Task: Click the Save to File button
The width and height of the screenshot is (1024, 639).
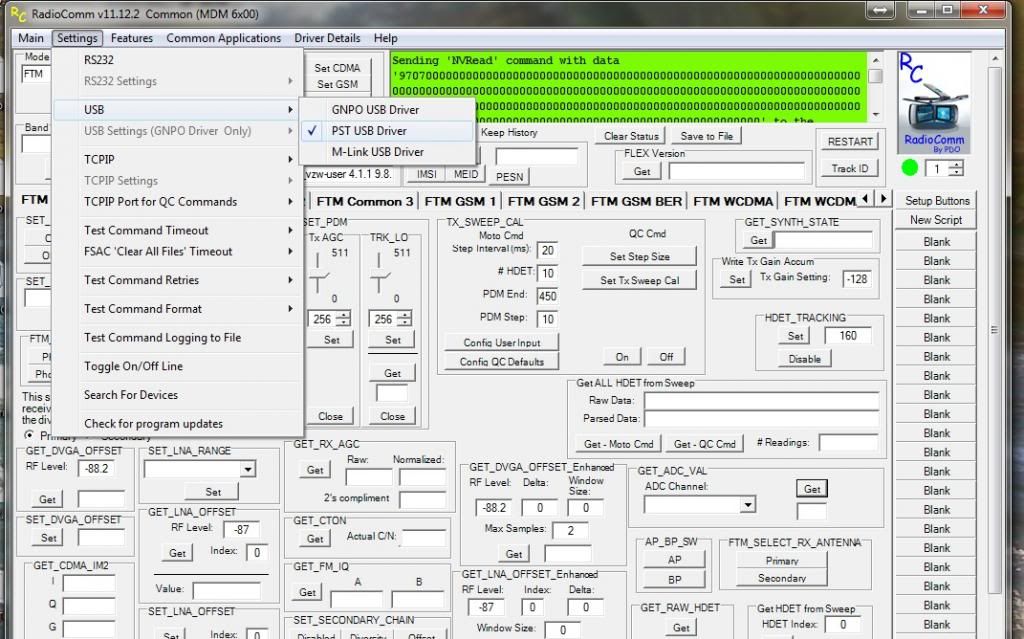Action: click(x=707, y=136)
